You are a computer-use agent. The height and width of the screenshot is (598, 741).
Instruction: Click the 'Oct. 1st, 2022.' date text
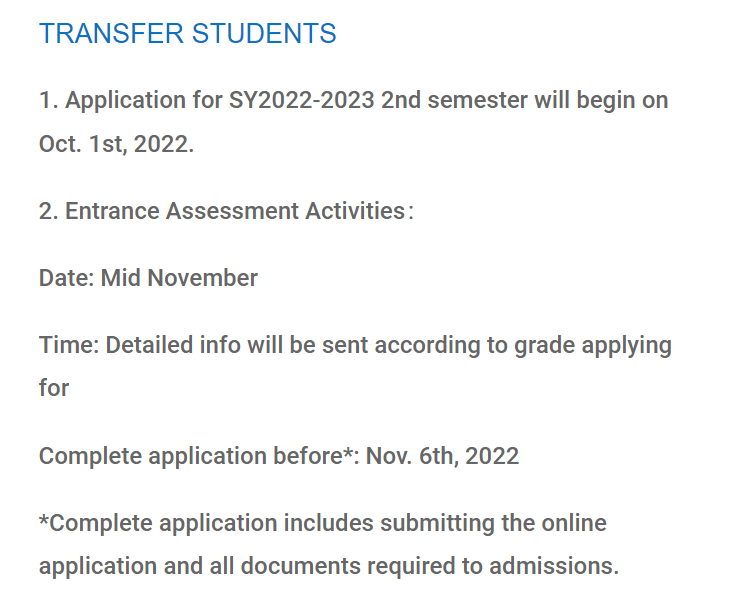tap(116, 144)
